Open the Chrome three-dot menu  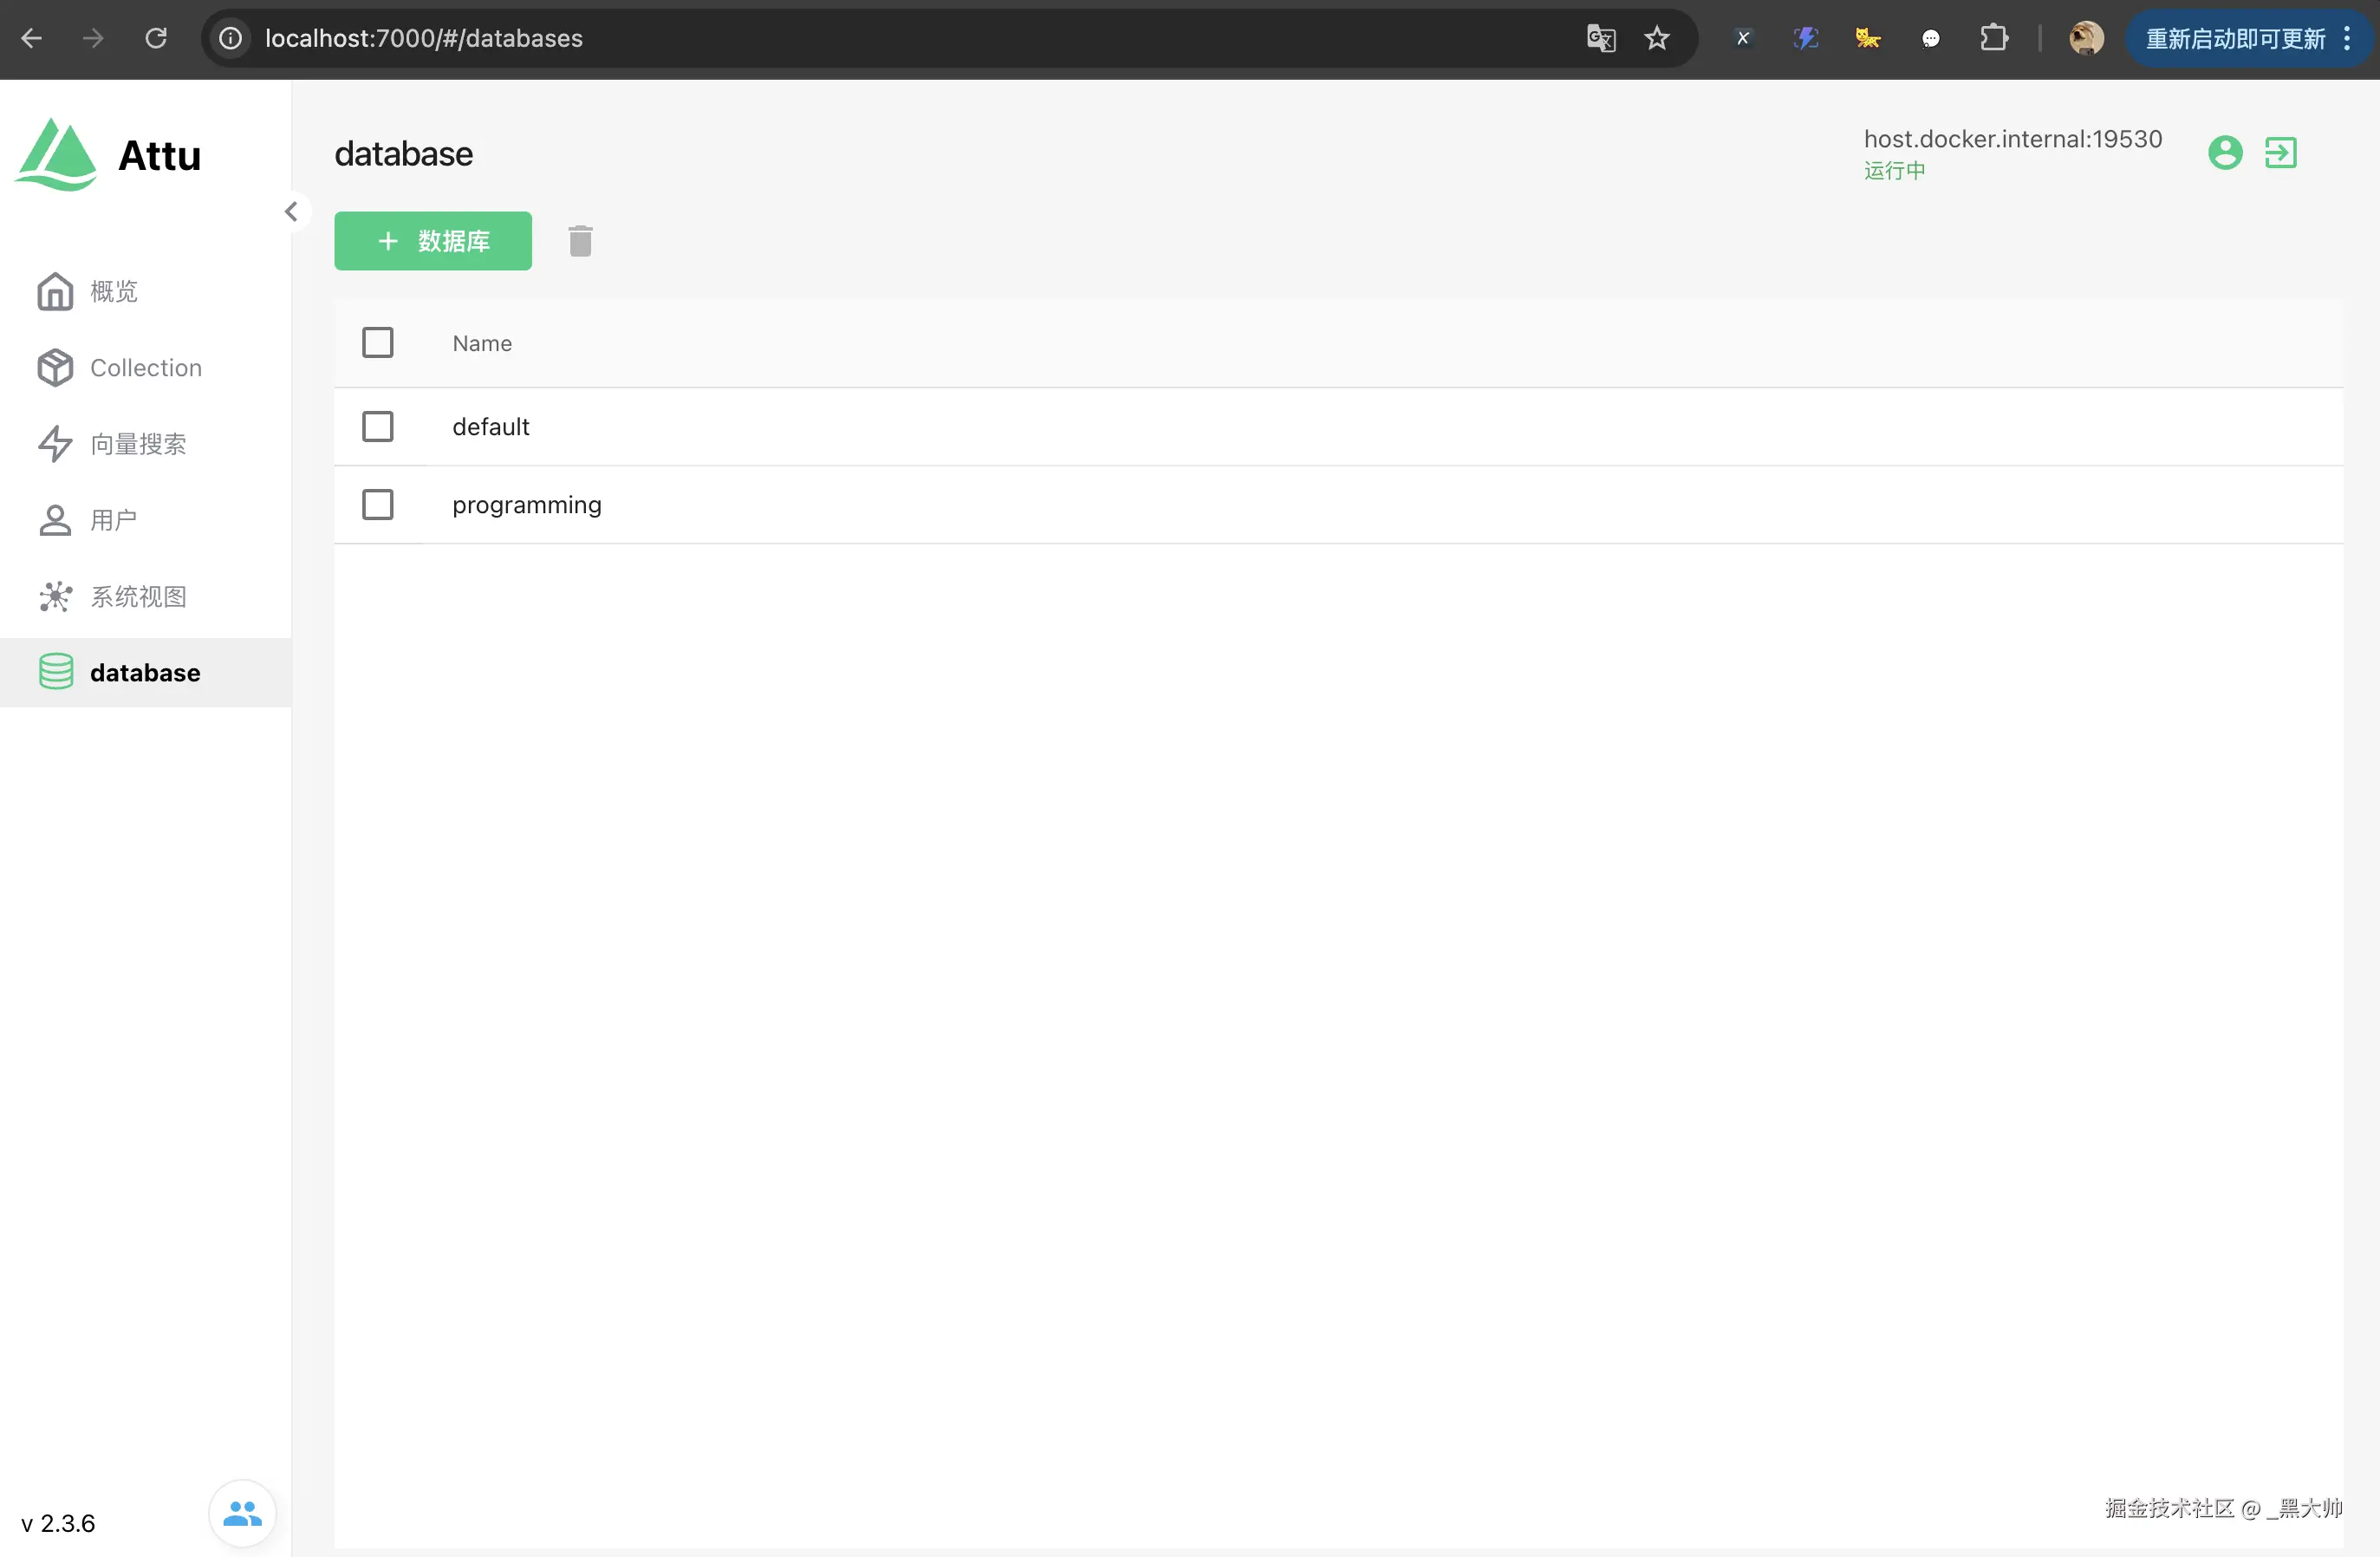click(x=2347, y=39)
